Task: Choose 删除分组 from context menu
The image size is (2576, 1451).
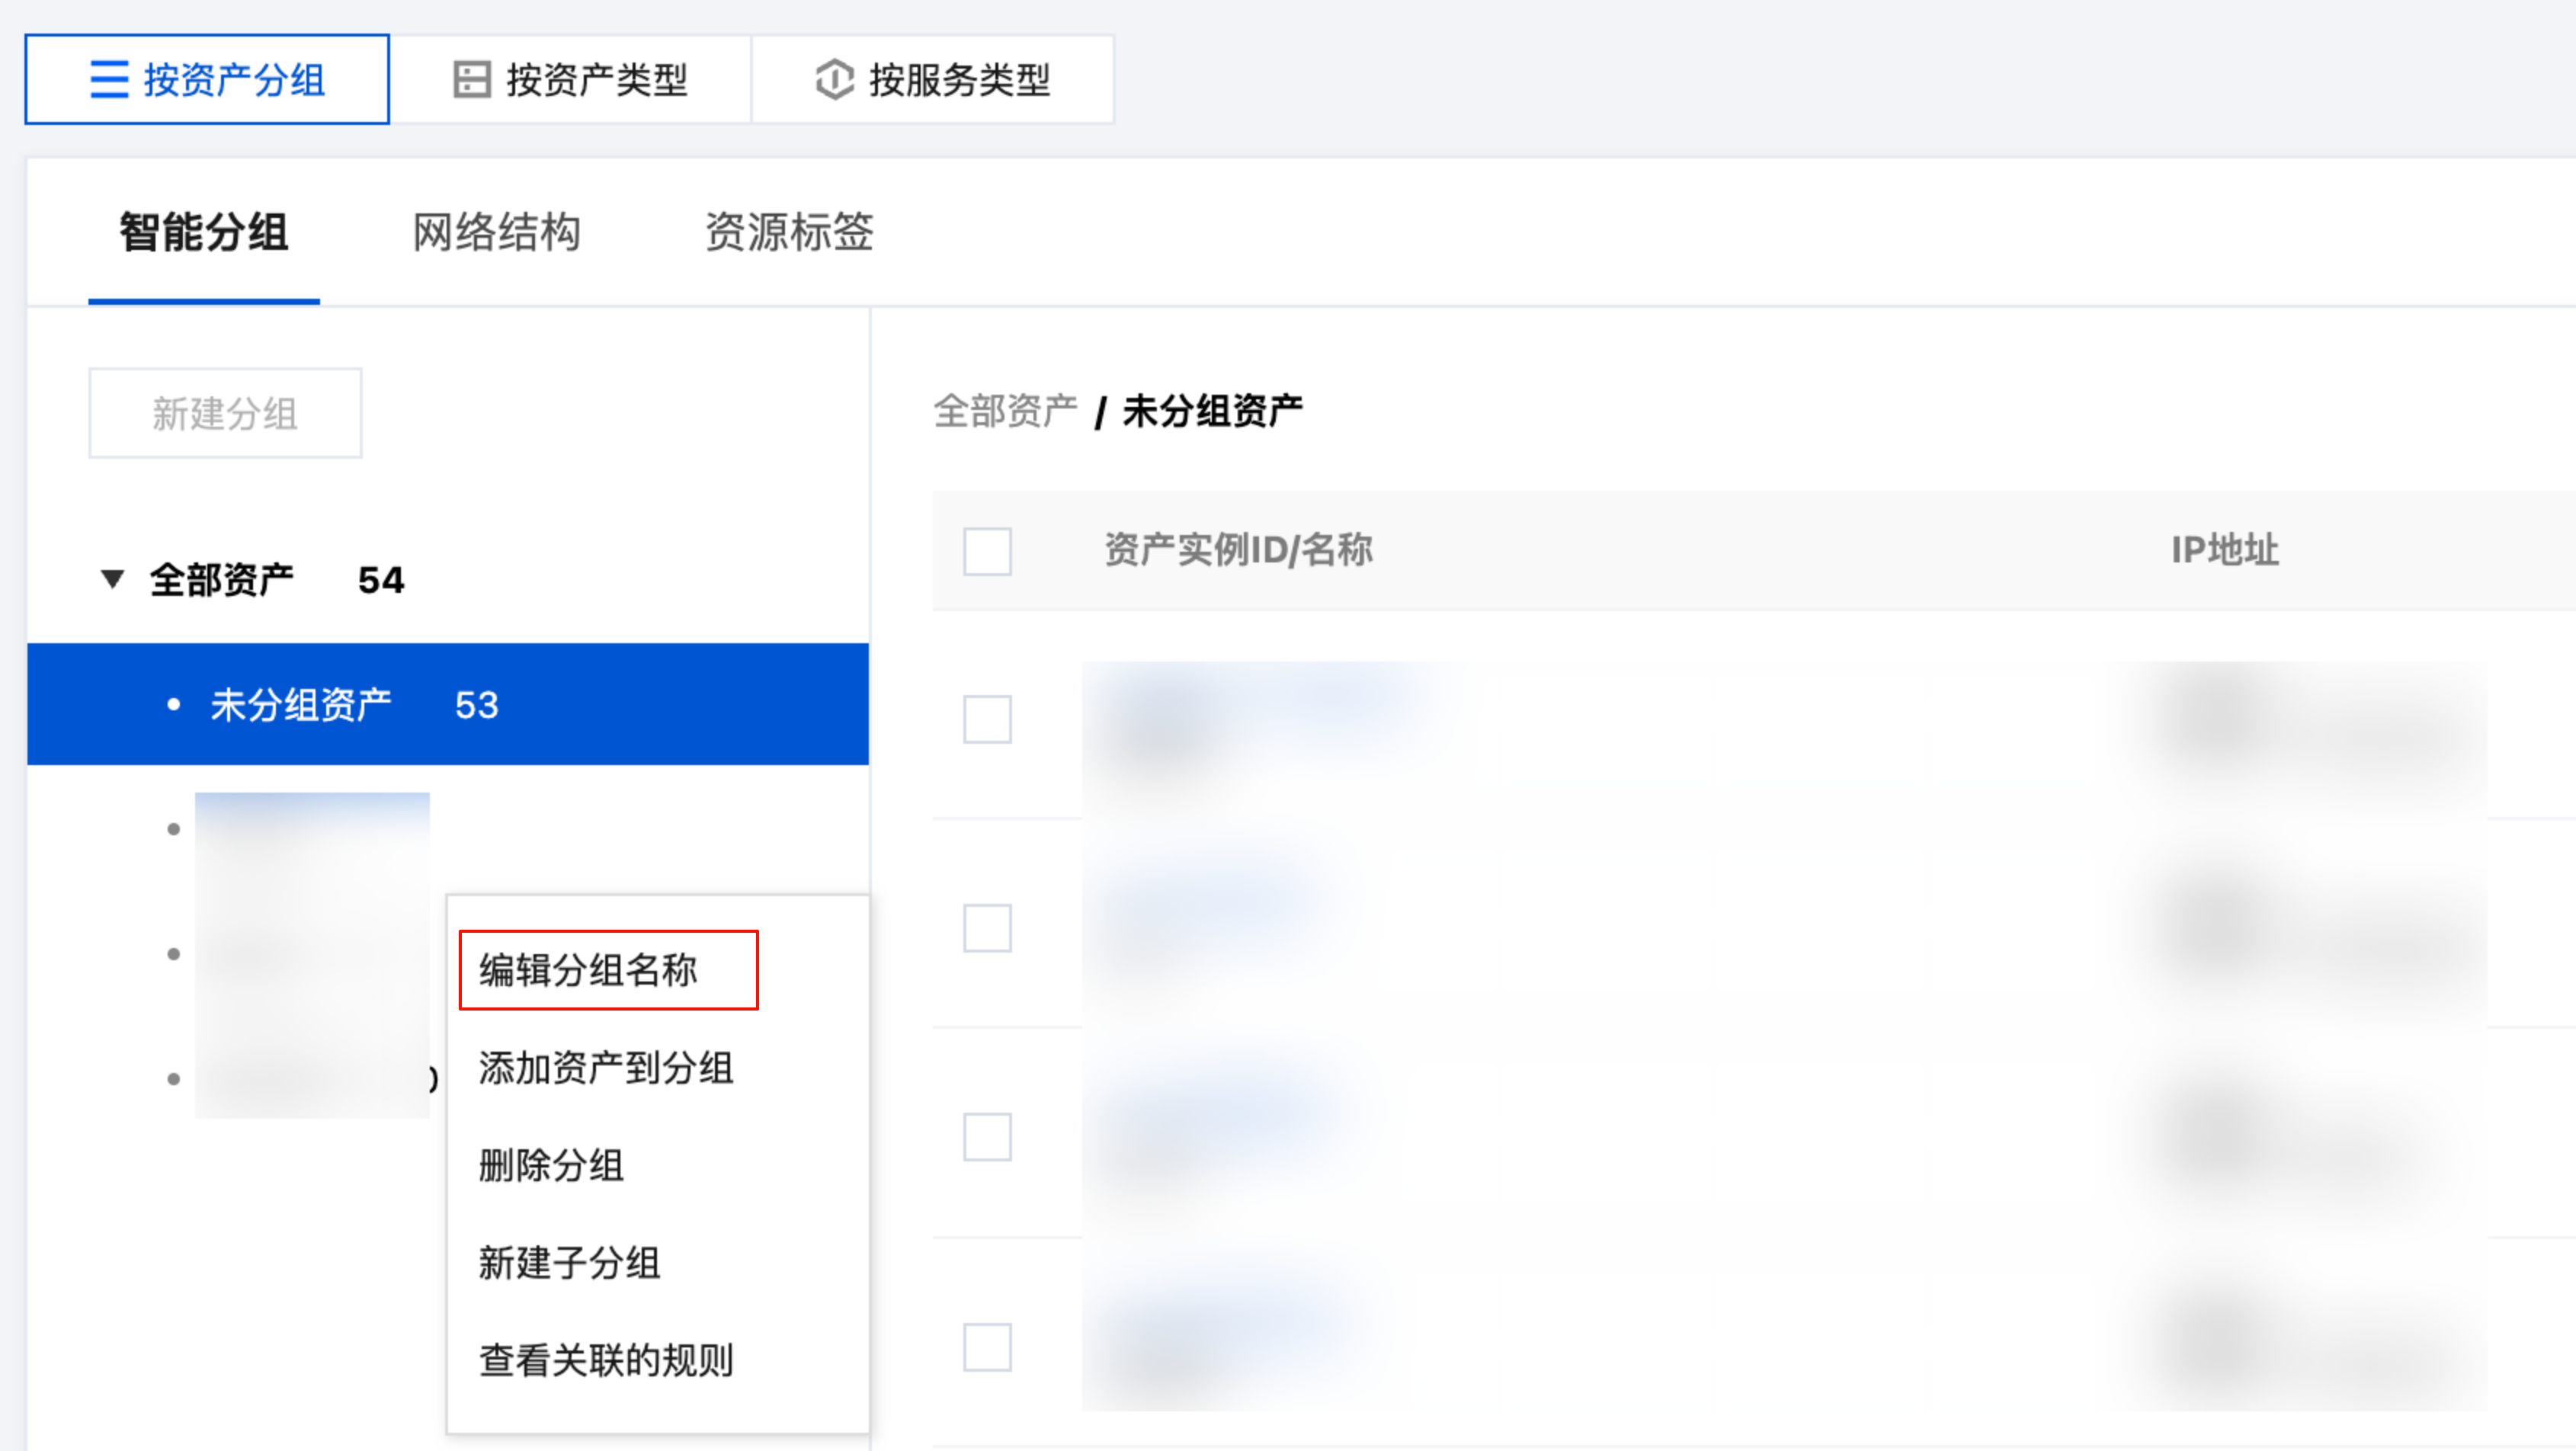Action: (x=551, y=1165)
